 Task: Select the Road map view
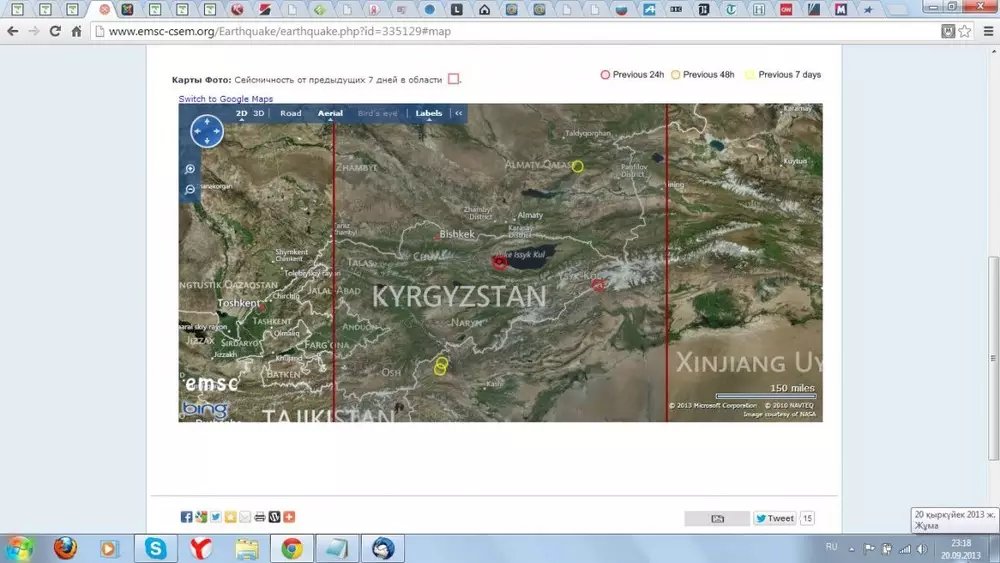click(291, 114)
